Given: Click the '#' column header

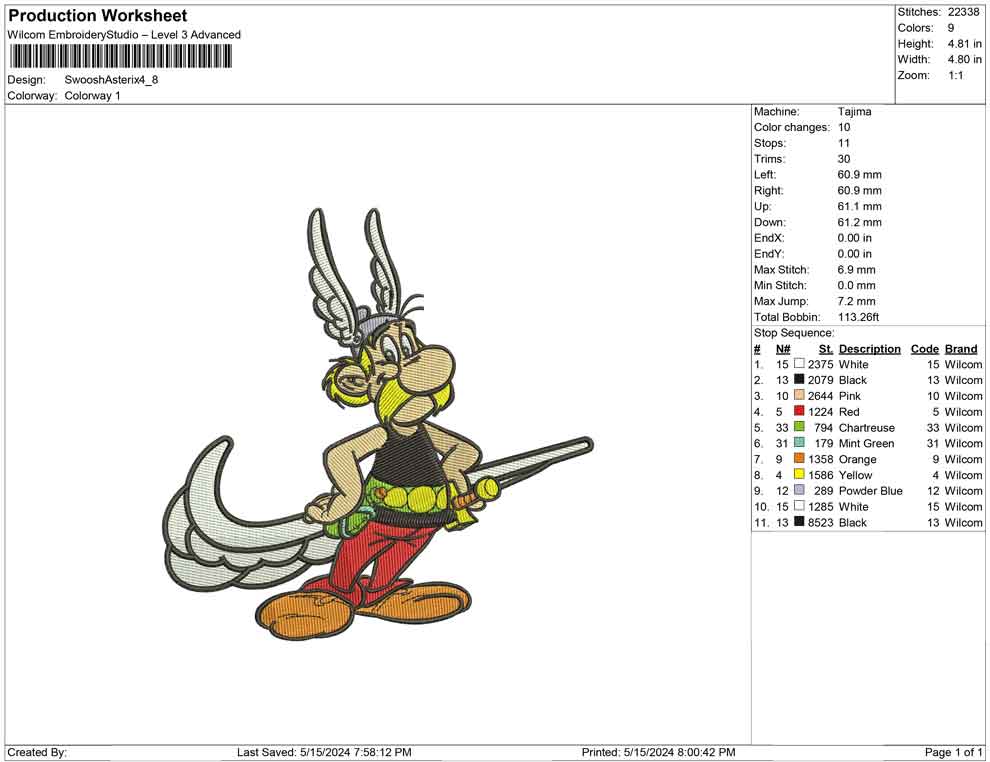Looking at the screenshot, I should [x=757, y=349].
